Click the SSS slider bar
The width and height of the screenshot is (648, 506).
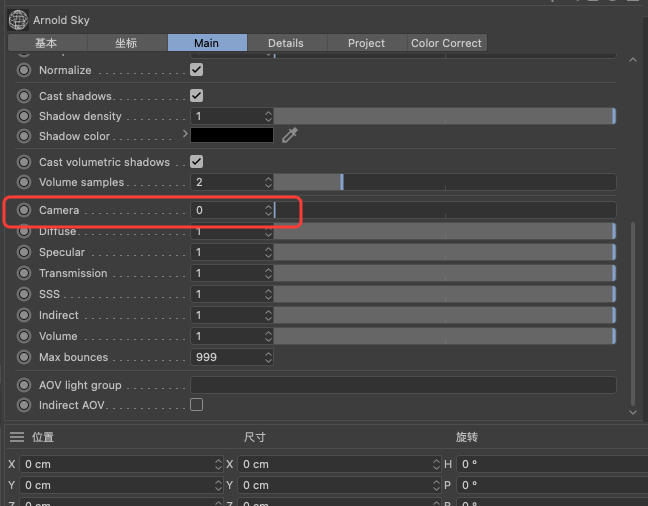click(445, 294)
